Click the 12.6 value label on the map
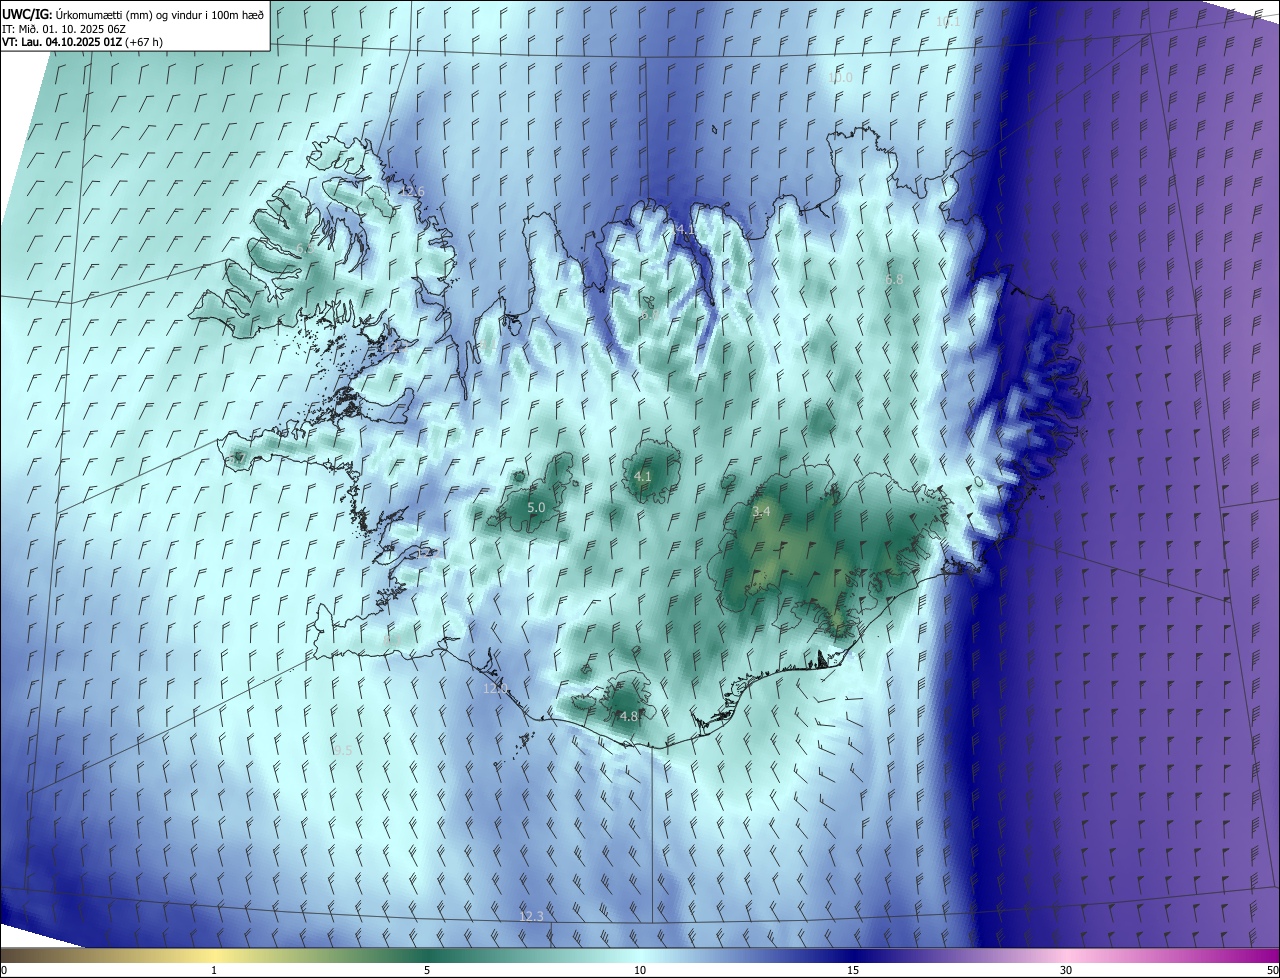Image resolution: width=1280 pixels, height=978 pixels. pos(413,191)
